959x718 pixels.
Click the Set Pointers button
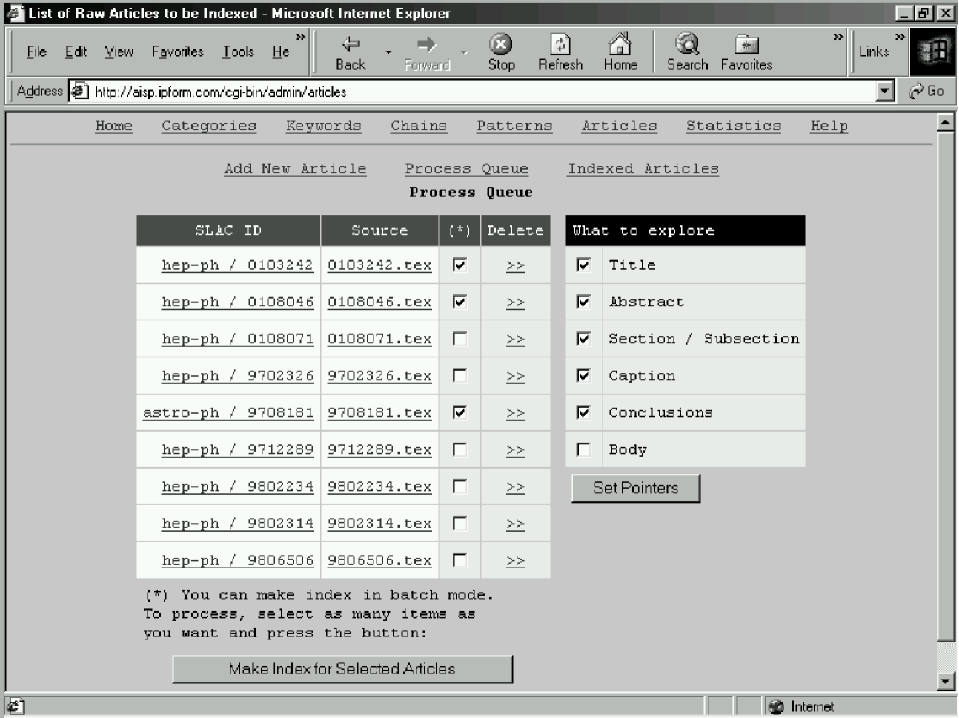pyautogui.click(x=635, y=488)
